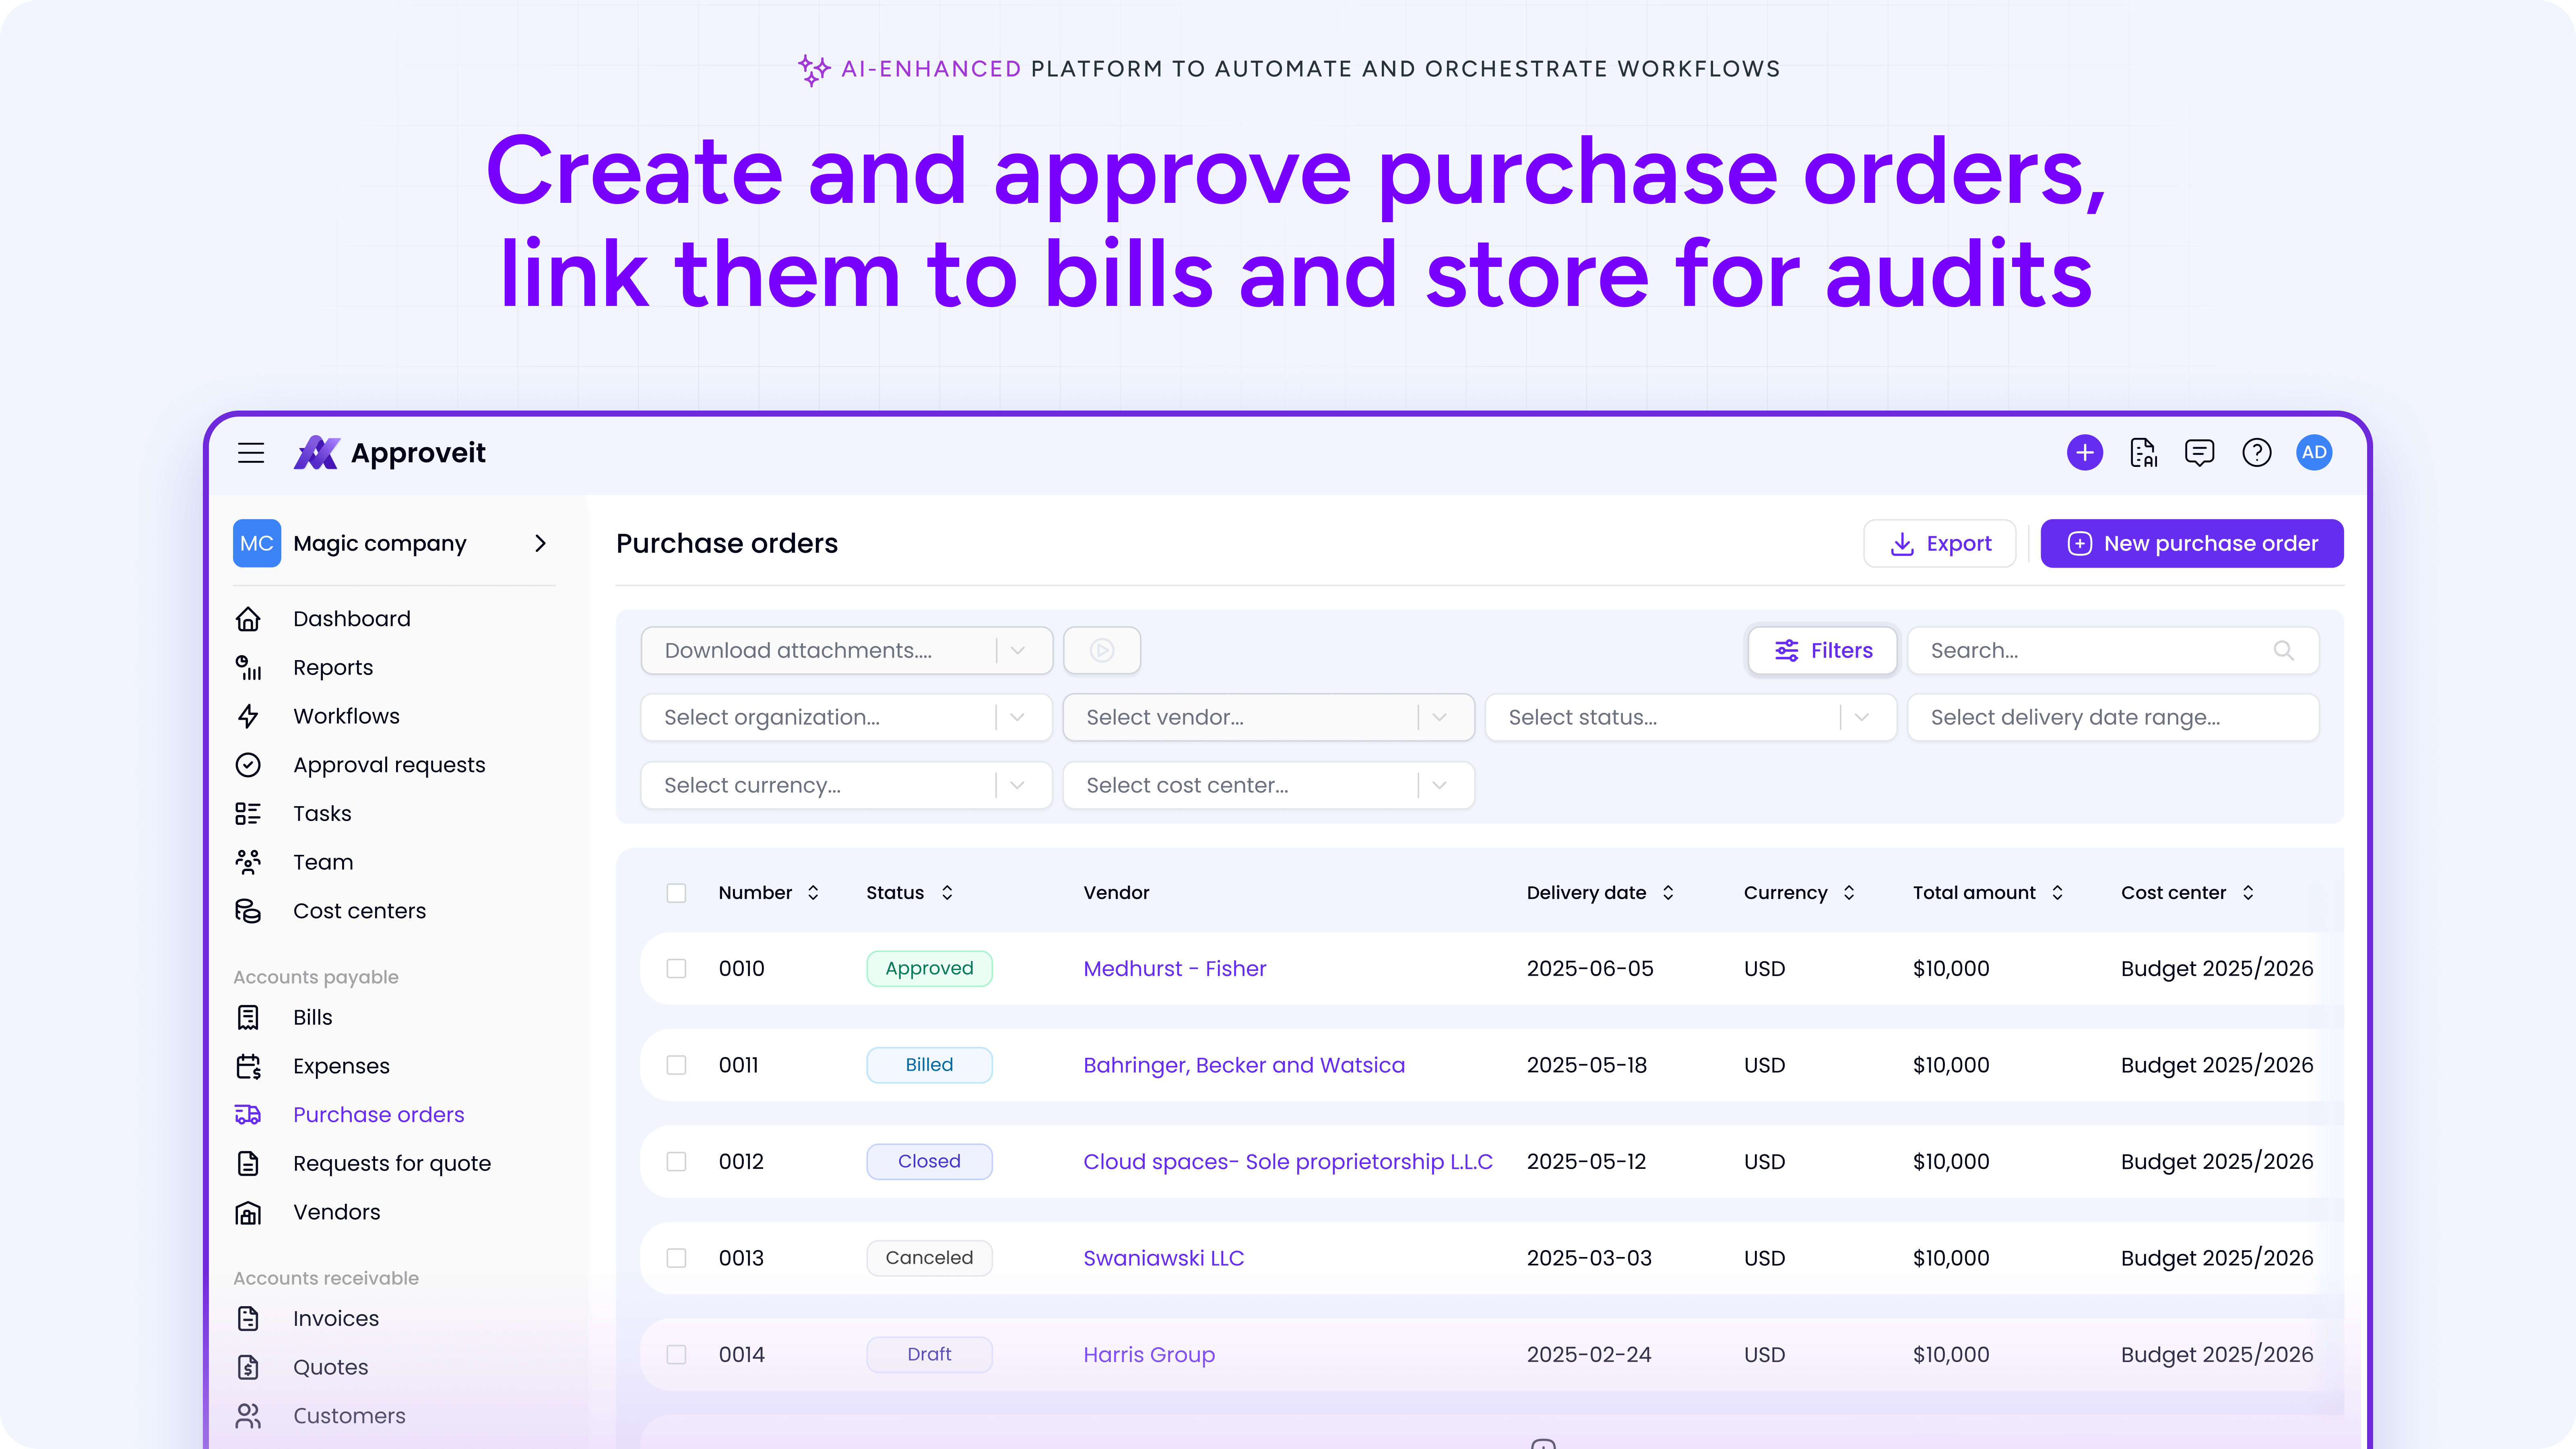Click the Approval requests check icon
Image resolution: width=2576 pixels, height=1449 pixels.
click(x=248, y=764)
